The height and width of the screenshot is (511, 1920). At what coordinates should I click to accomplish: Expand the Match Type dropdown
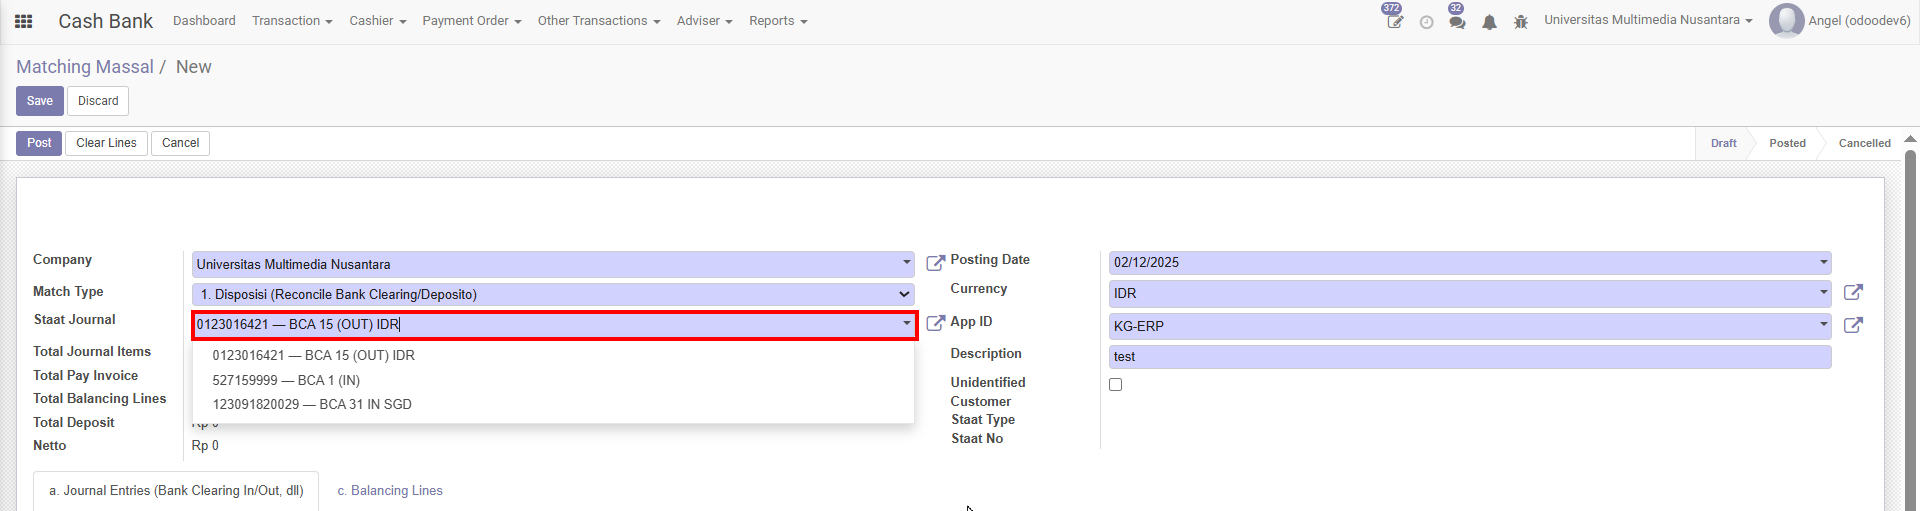coord(552,294)
